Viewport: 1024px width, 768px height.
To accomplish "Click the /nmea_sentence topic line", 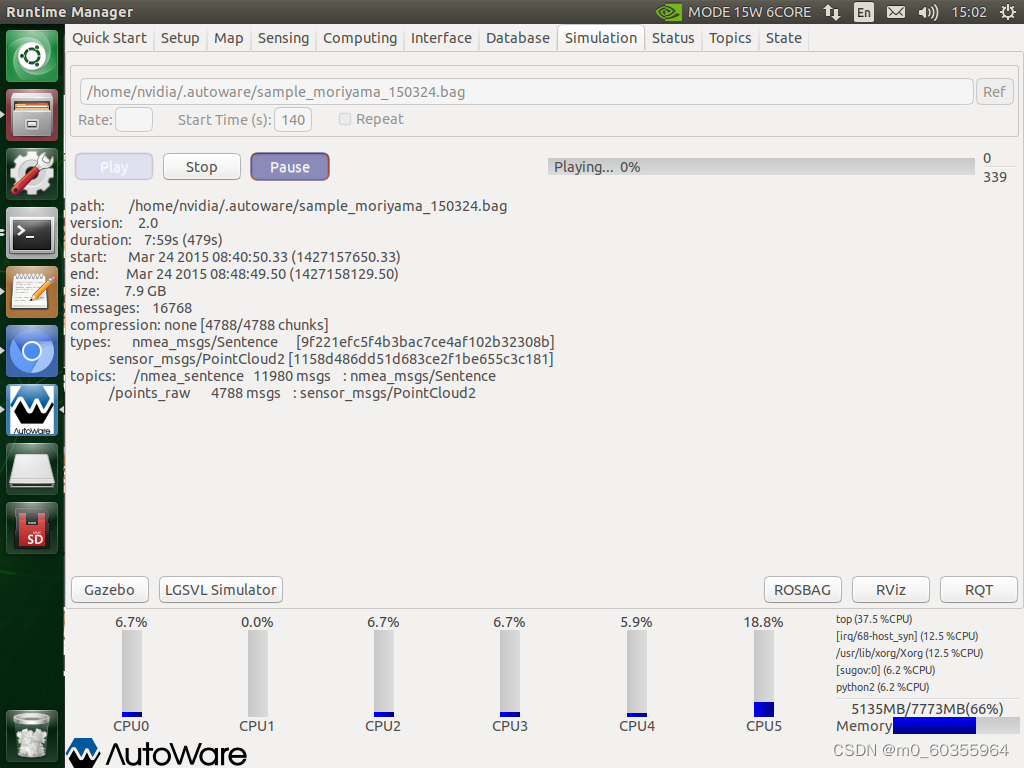I will pos(315,376).
